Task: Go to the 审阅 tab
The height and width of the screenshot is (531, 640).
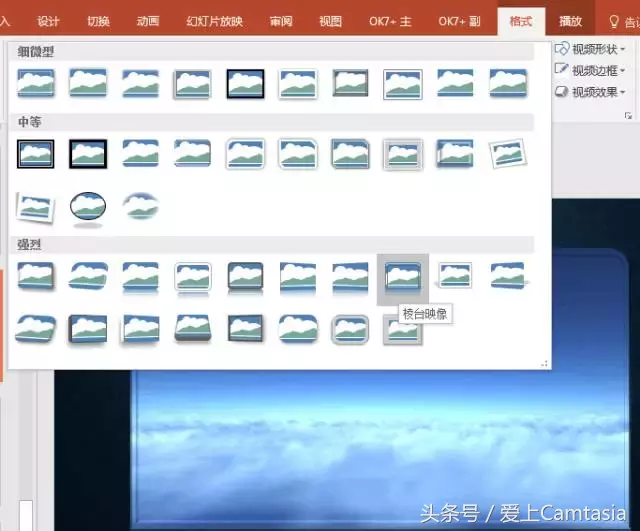Action: [x=281, y=21]
